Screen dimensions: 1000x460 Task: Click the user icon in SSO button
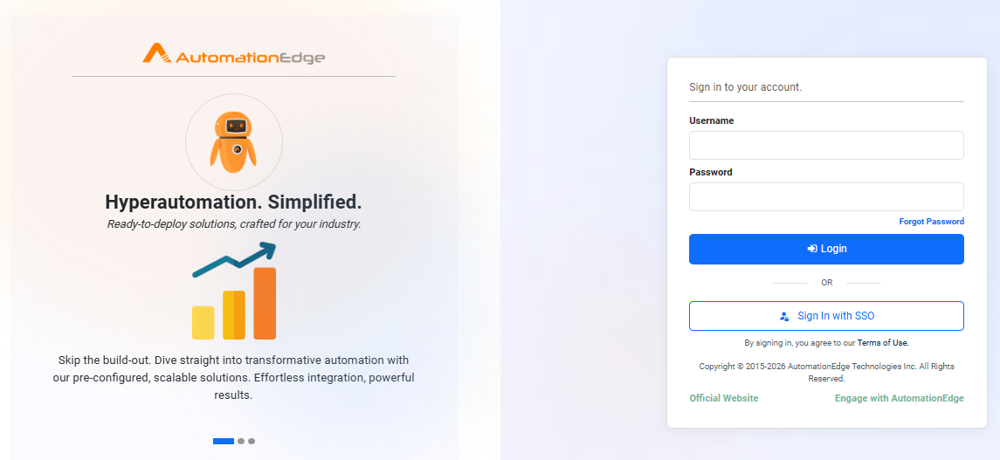(784, 316)
